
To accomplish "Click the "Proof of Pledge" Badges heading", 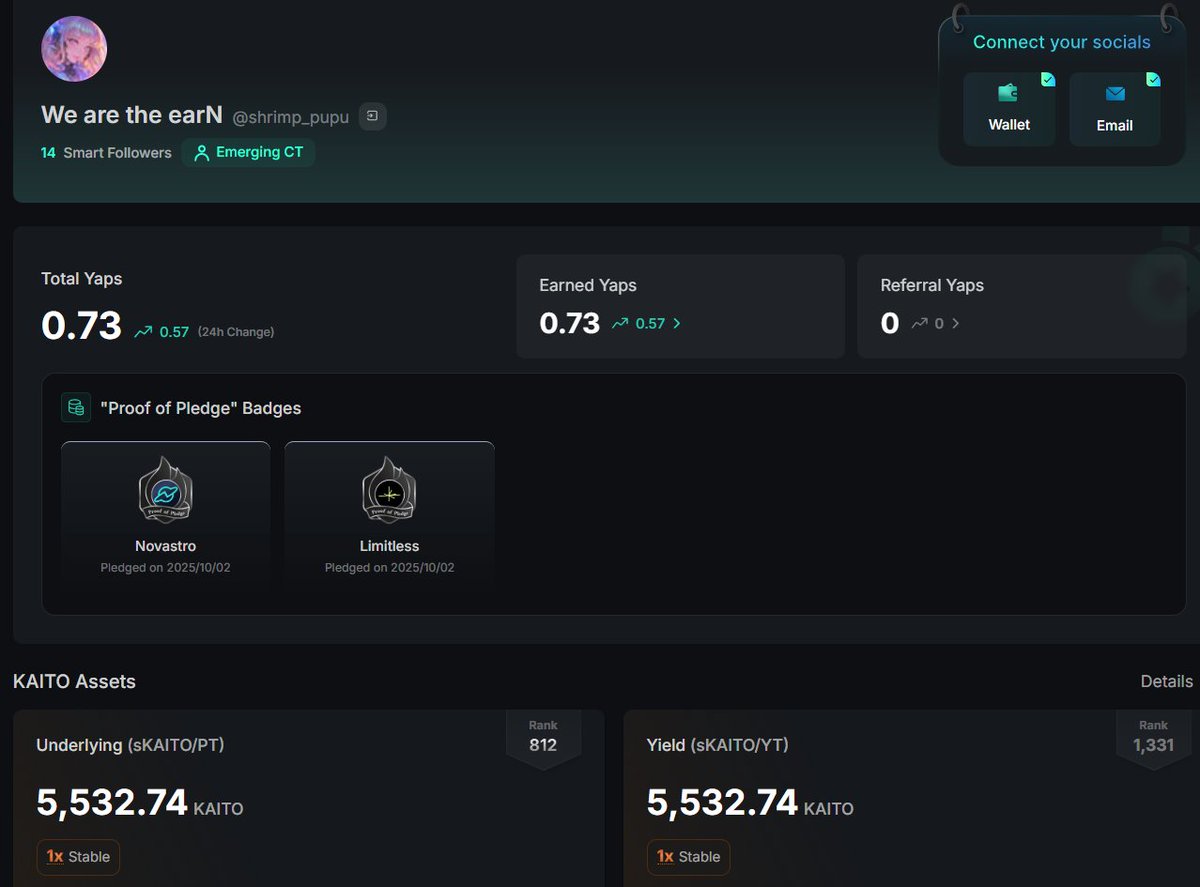I will tap(201, 408).
